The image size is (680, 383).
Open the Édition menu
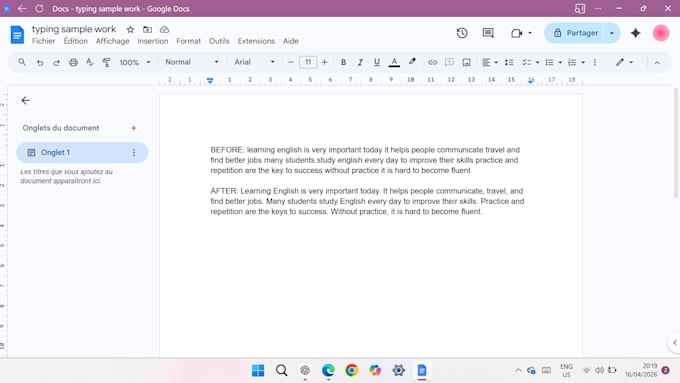coord(75,41)
